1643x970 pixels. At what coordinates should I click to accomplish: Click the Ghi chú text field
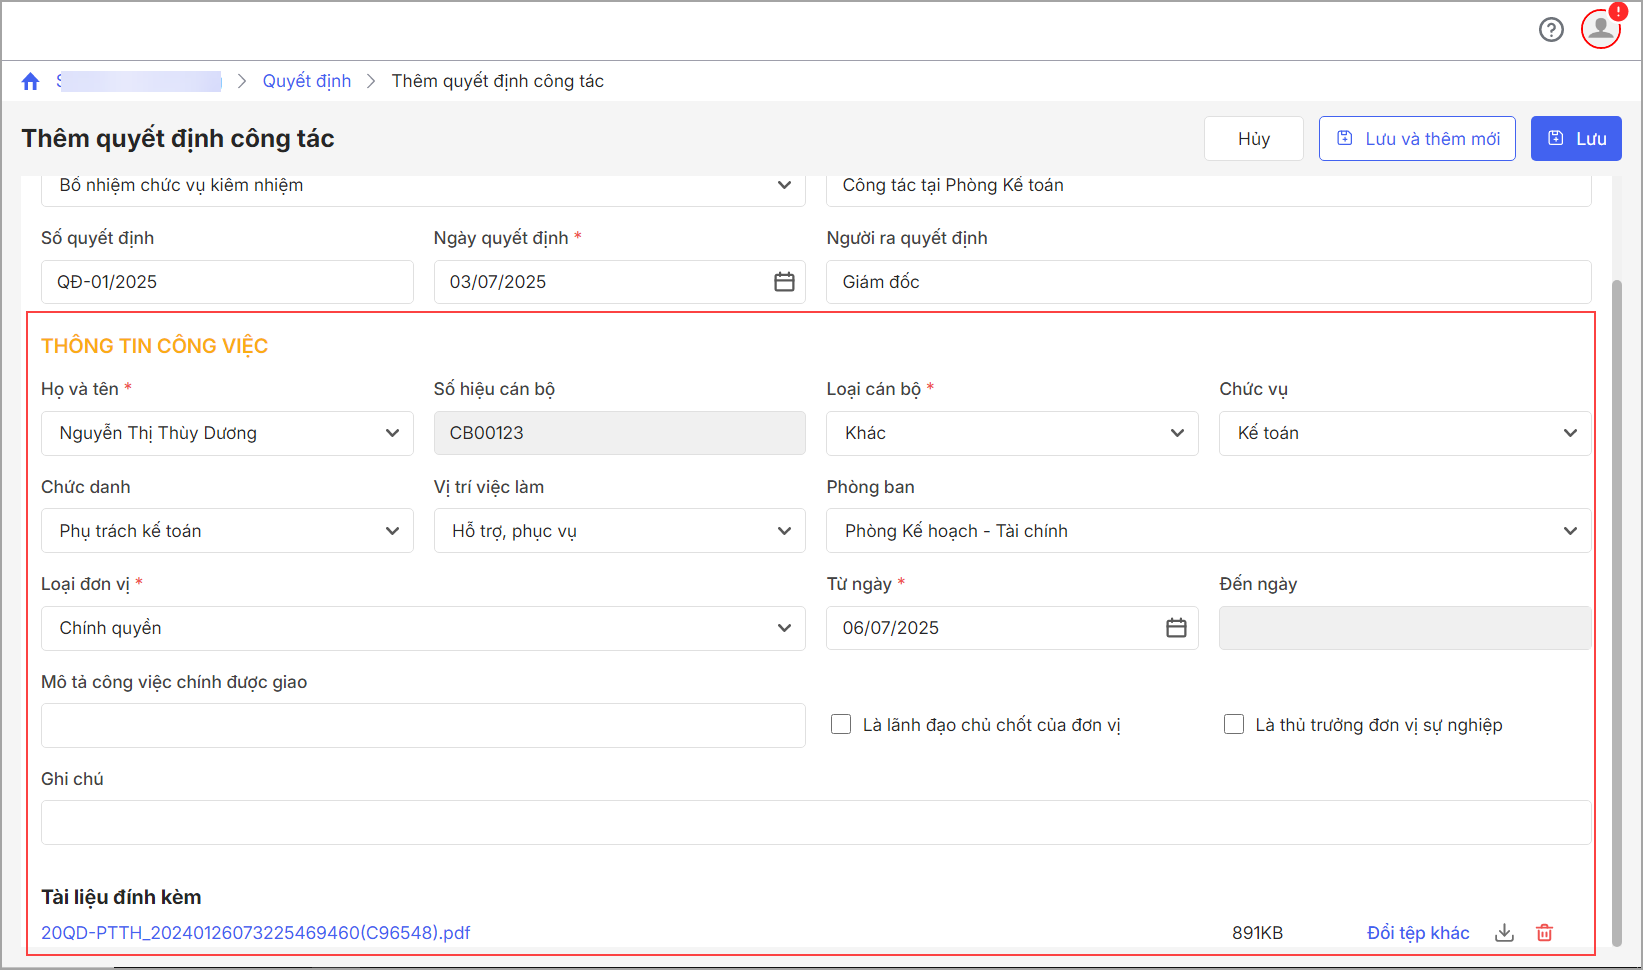click(815, 823)
